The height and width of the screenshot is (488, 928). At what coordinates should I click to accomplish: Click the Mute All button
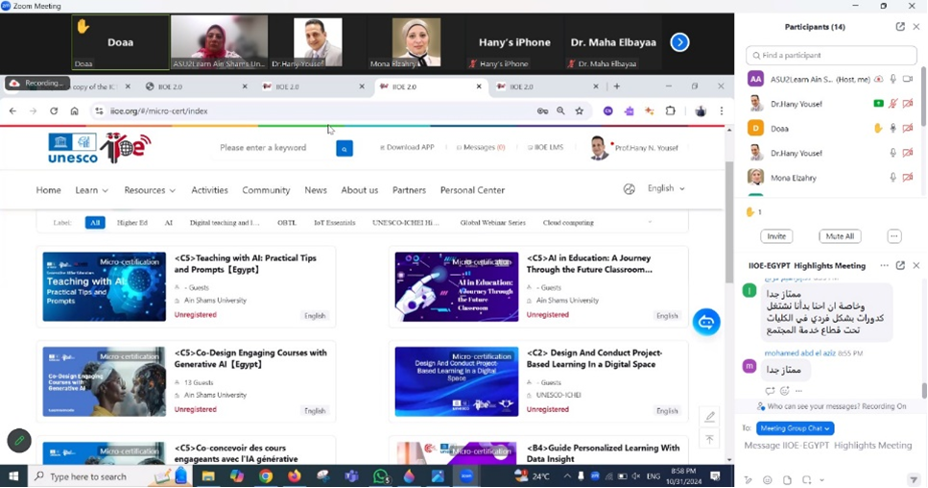click(x=838, y=236)
